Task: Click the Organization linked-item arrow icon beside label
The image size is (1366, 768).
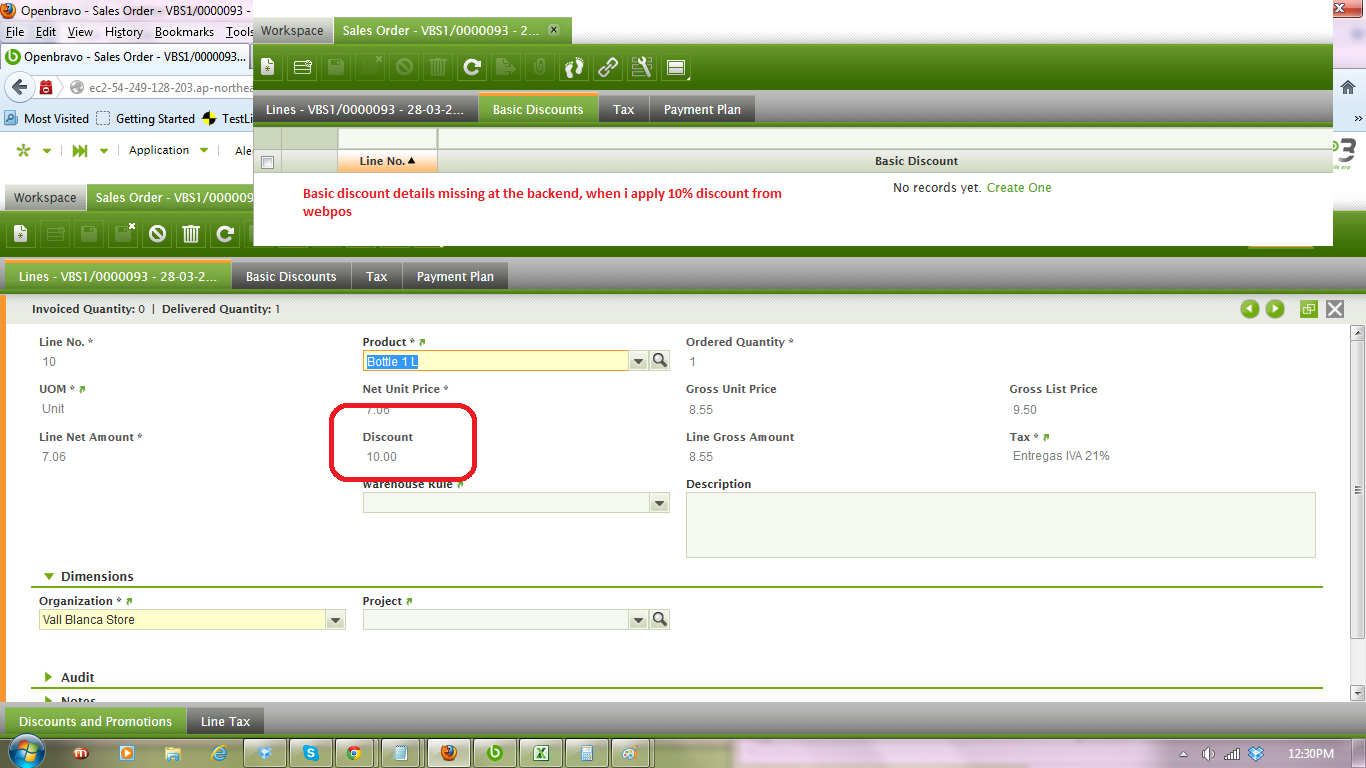Action: click(x=129, y=602)
